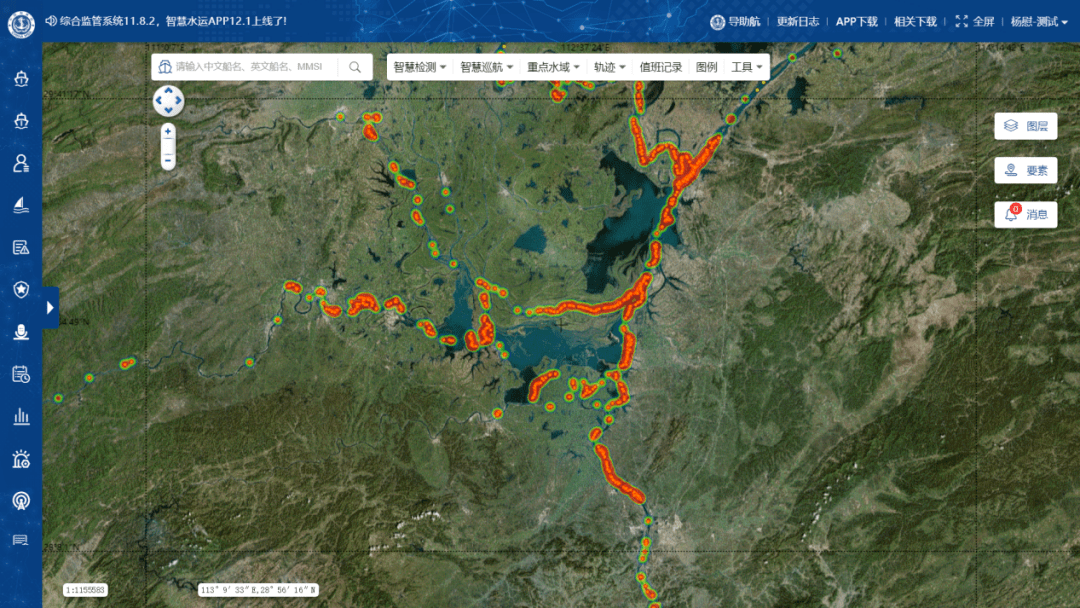The image size is (1080, 608).
Task: Open the 重点水域 dropdown menu
Action: coord(553,67)
